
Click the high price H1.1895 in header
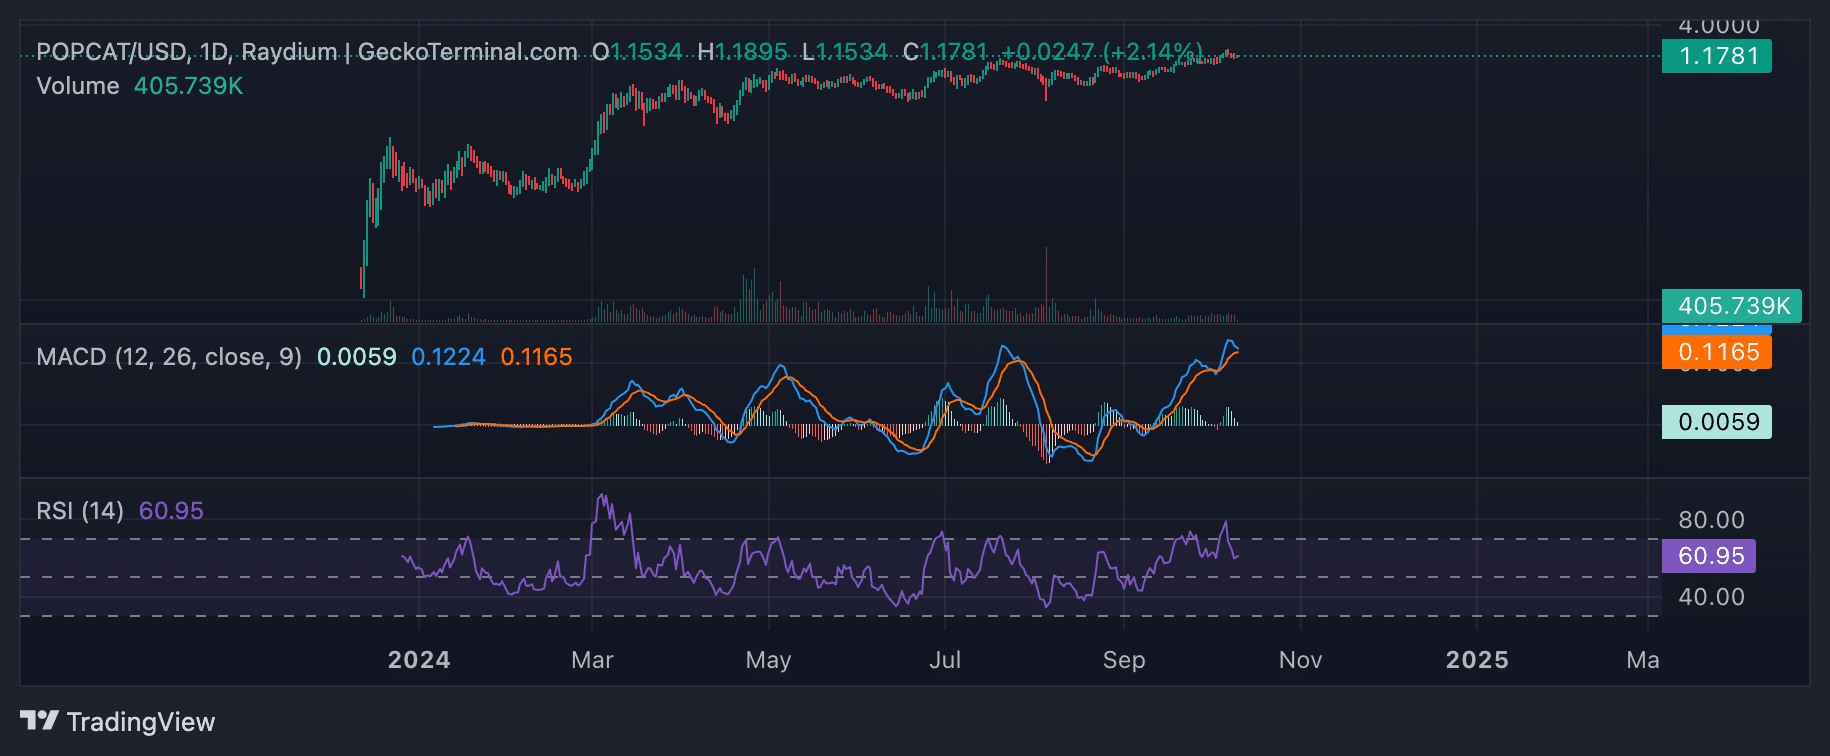tap(743, 52)
